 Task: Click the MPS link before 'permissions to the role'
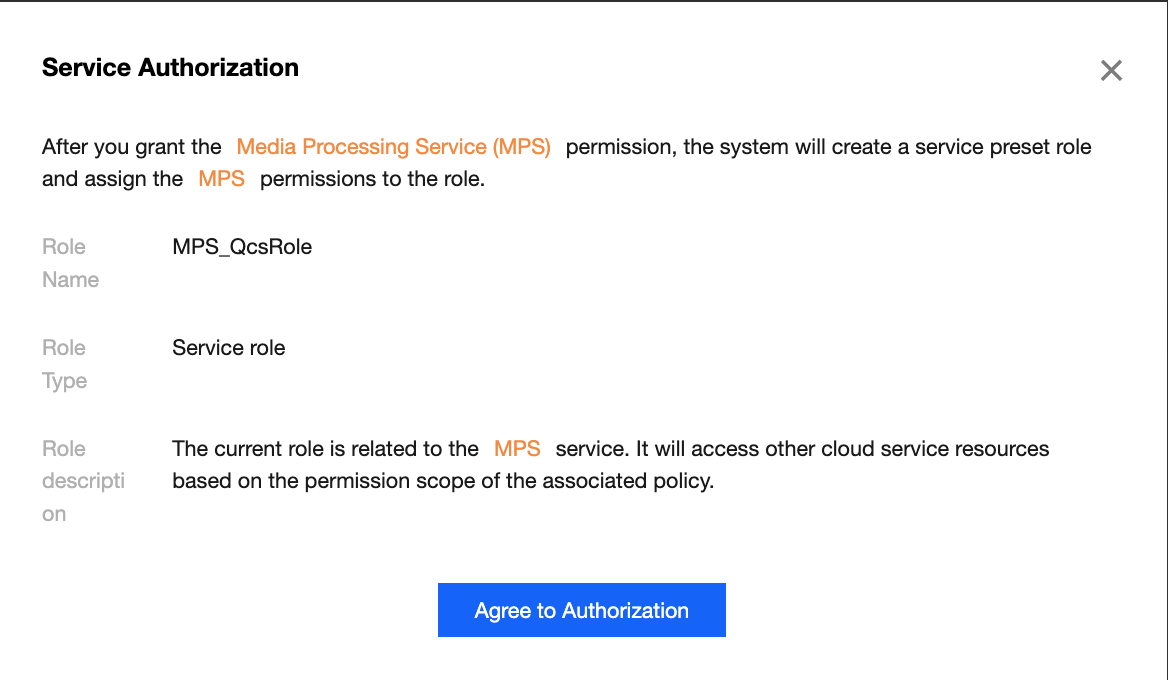(221, 180)
